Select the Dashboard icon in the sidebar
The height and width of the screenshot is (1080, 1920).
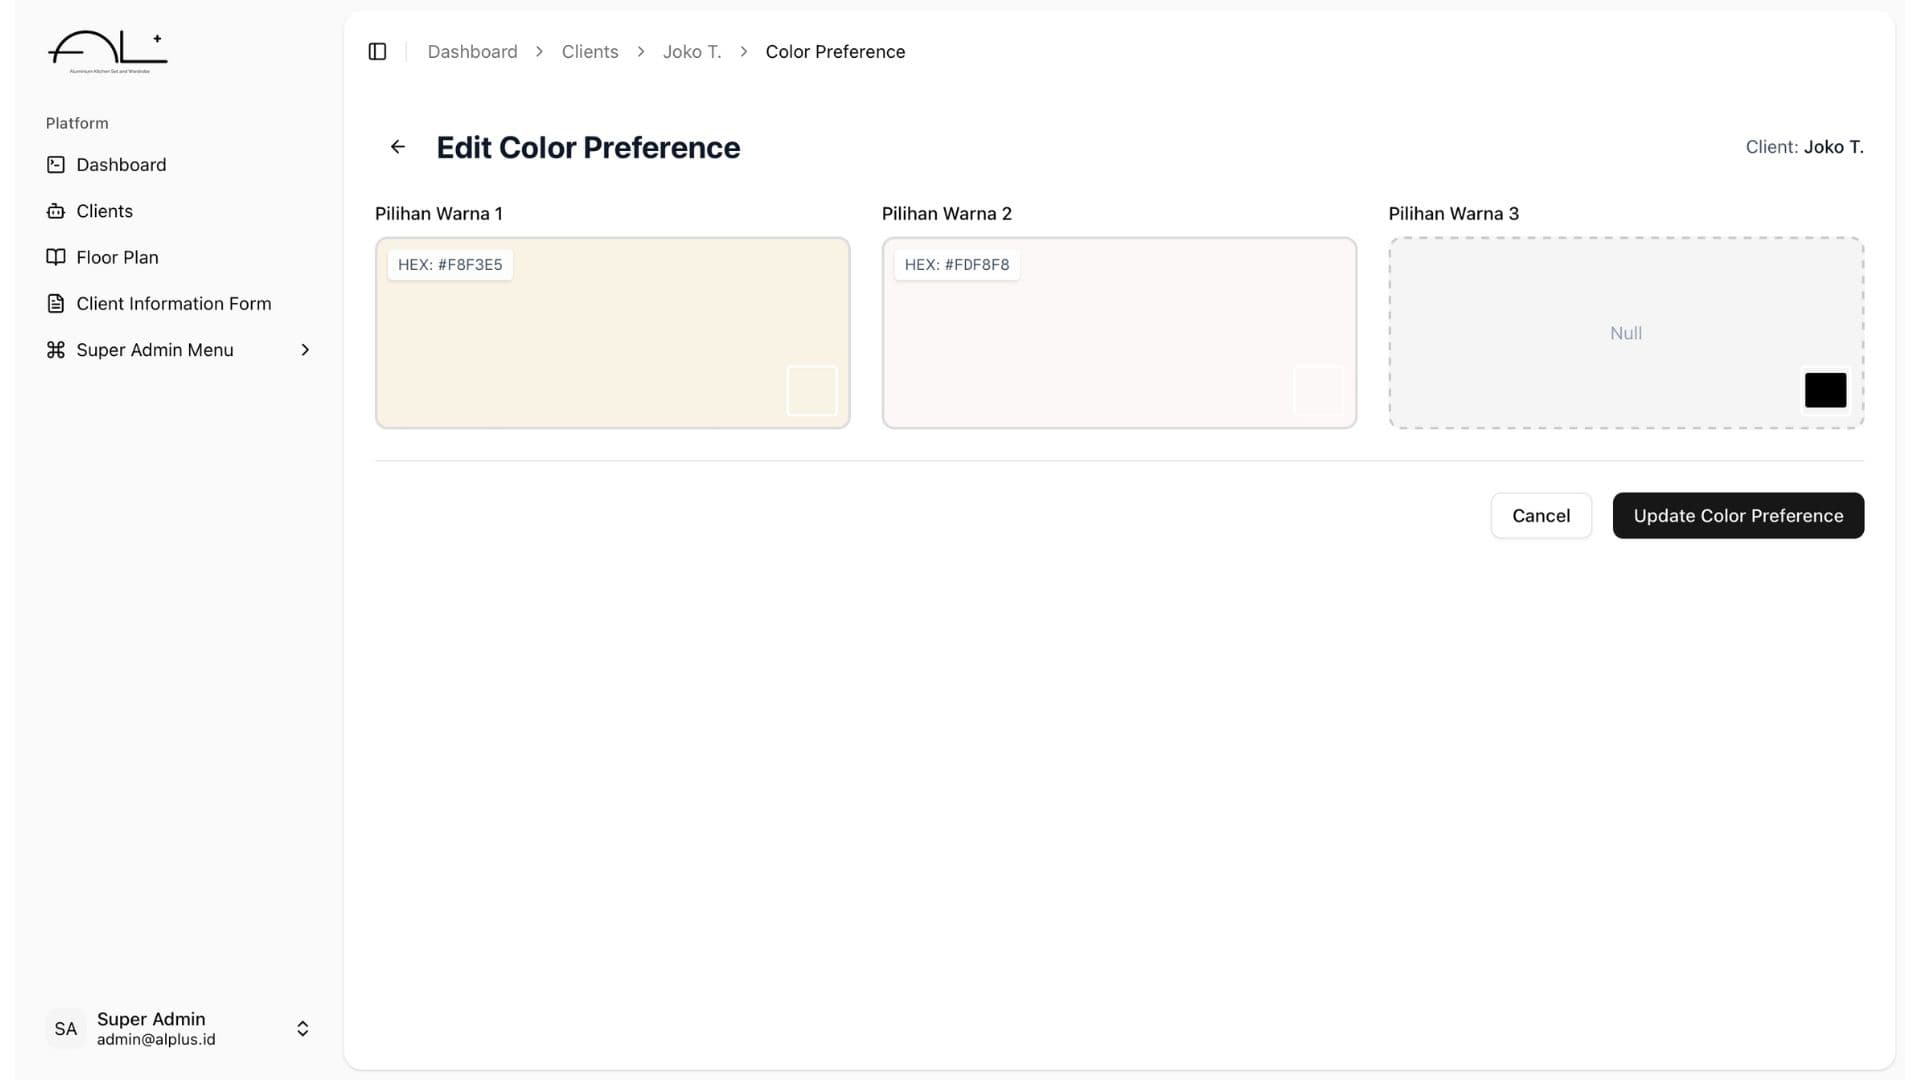[56, 164]
